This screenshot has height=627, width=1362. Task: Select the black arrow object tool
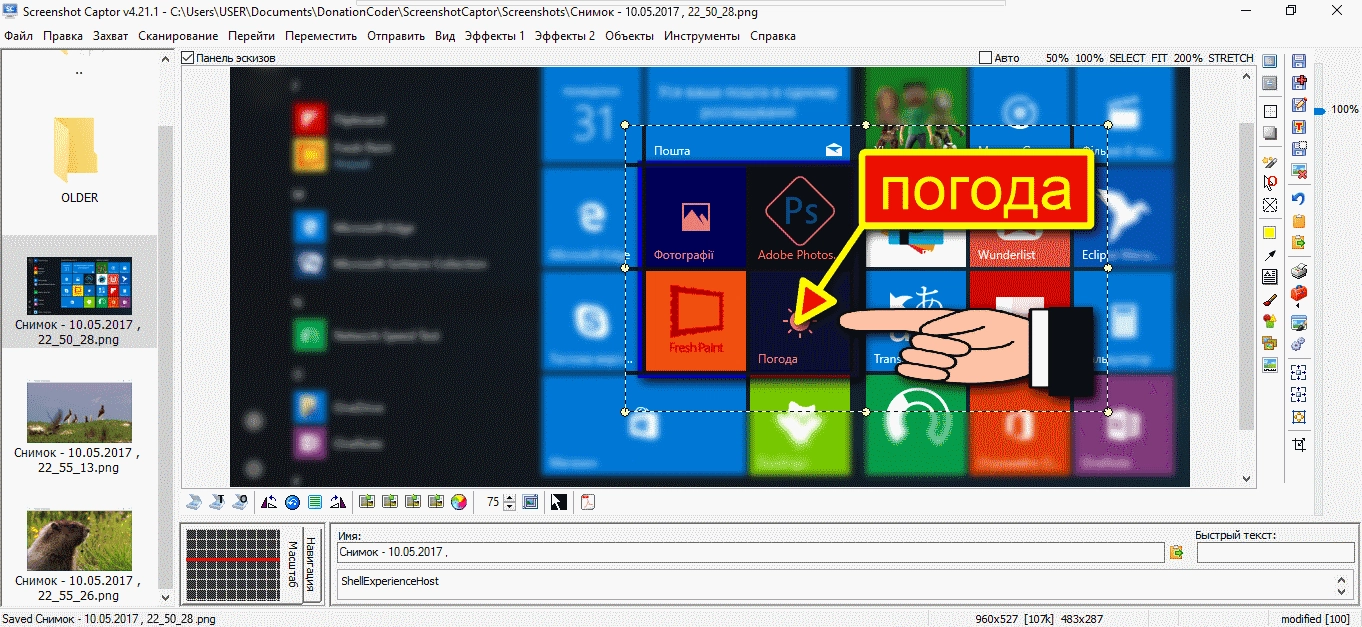tap(1270, 255)
